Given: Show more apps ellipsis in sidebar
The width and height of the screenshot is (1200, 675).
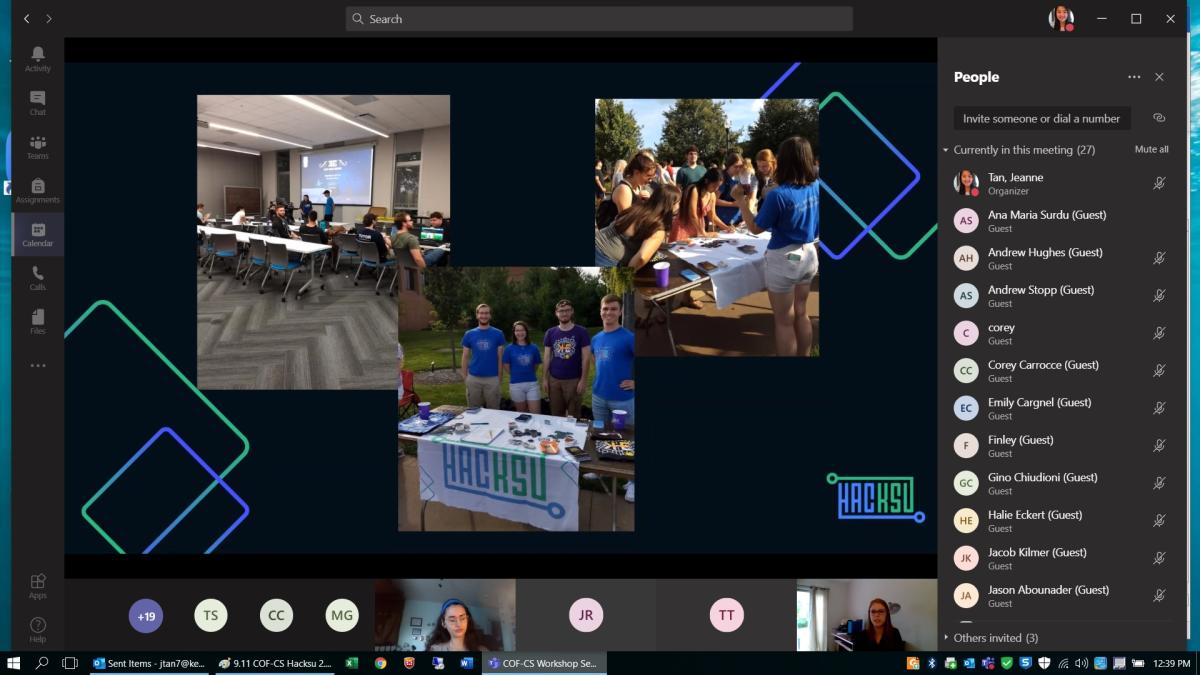Looking at the screenshot, I should (37, 366).
